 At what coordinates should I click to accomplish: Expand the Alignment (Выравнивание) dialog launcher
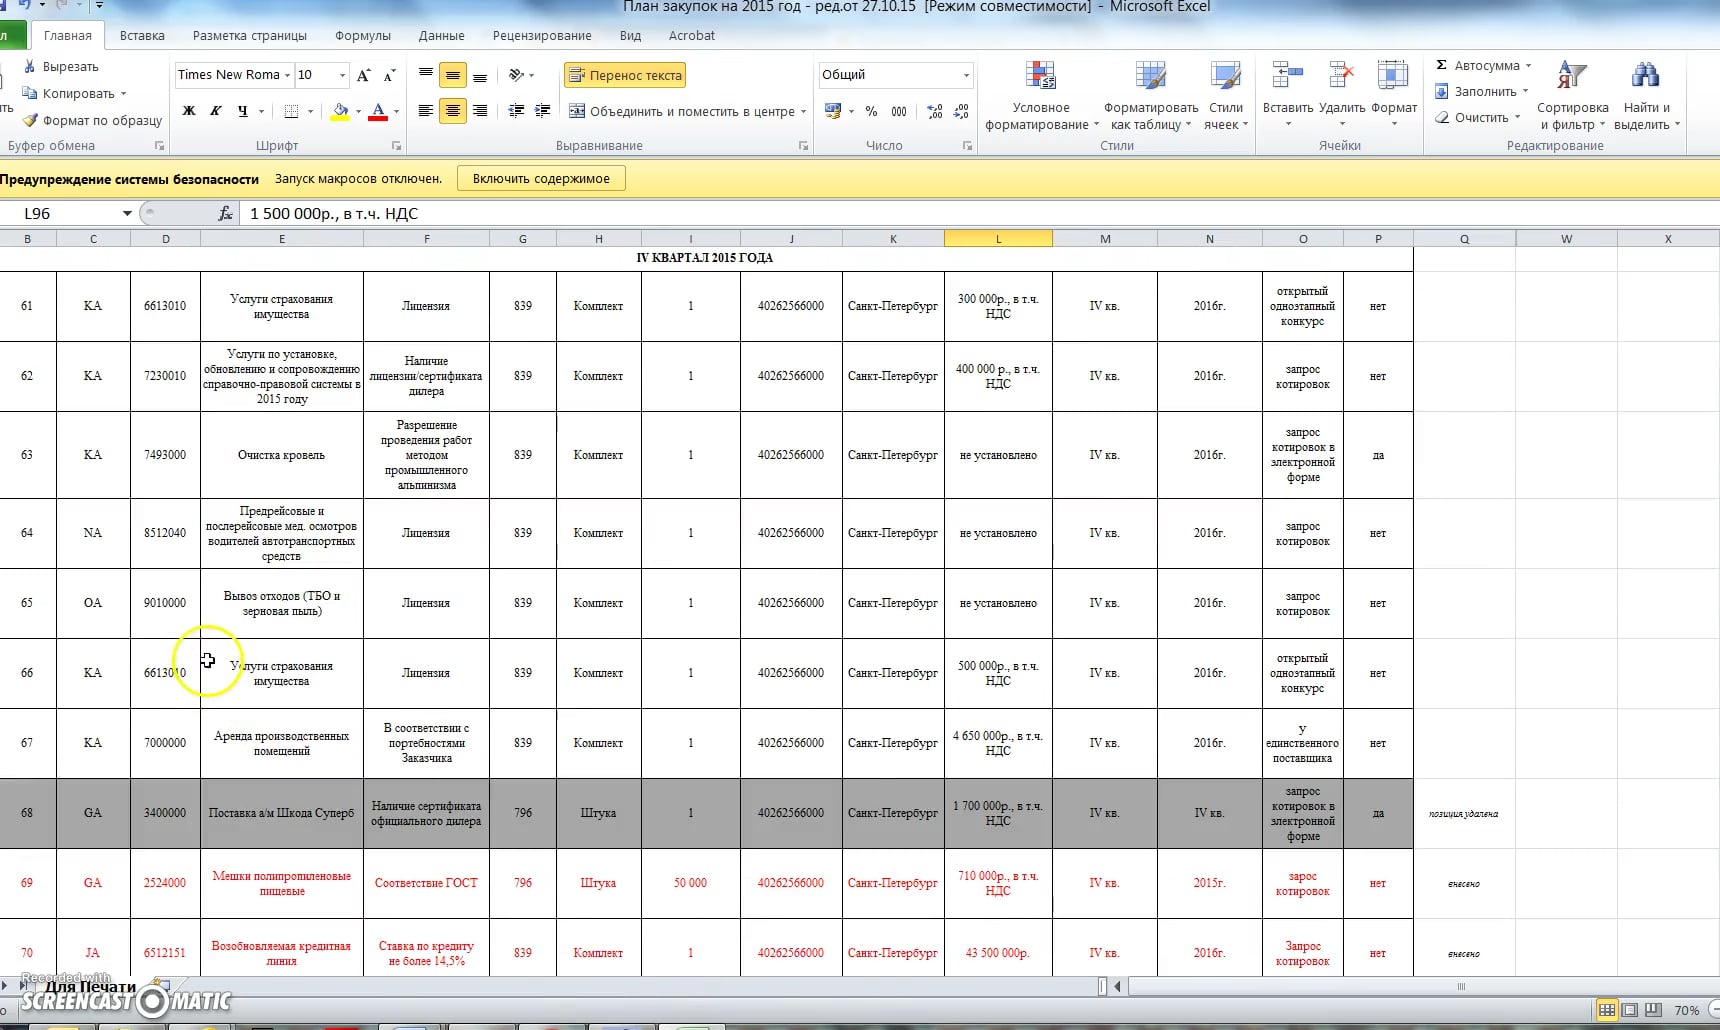pos(803,146)
